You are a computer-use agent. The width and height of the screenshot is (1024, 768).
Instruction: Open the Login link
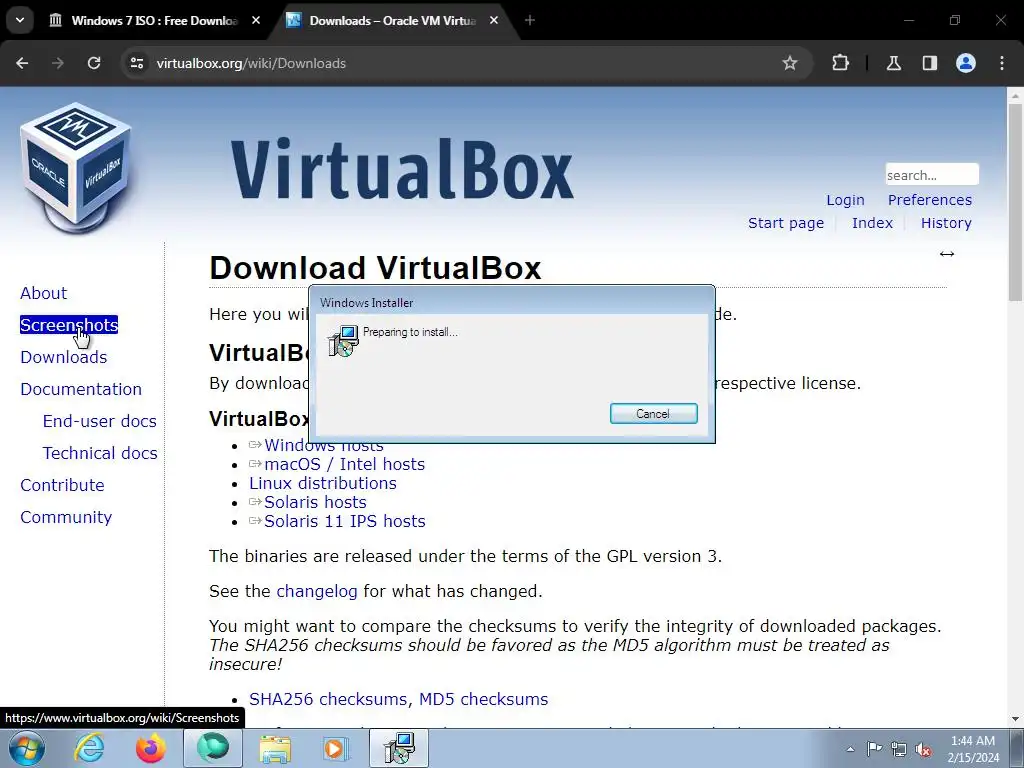point(845,200)
